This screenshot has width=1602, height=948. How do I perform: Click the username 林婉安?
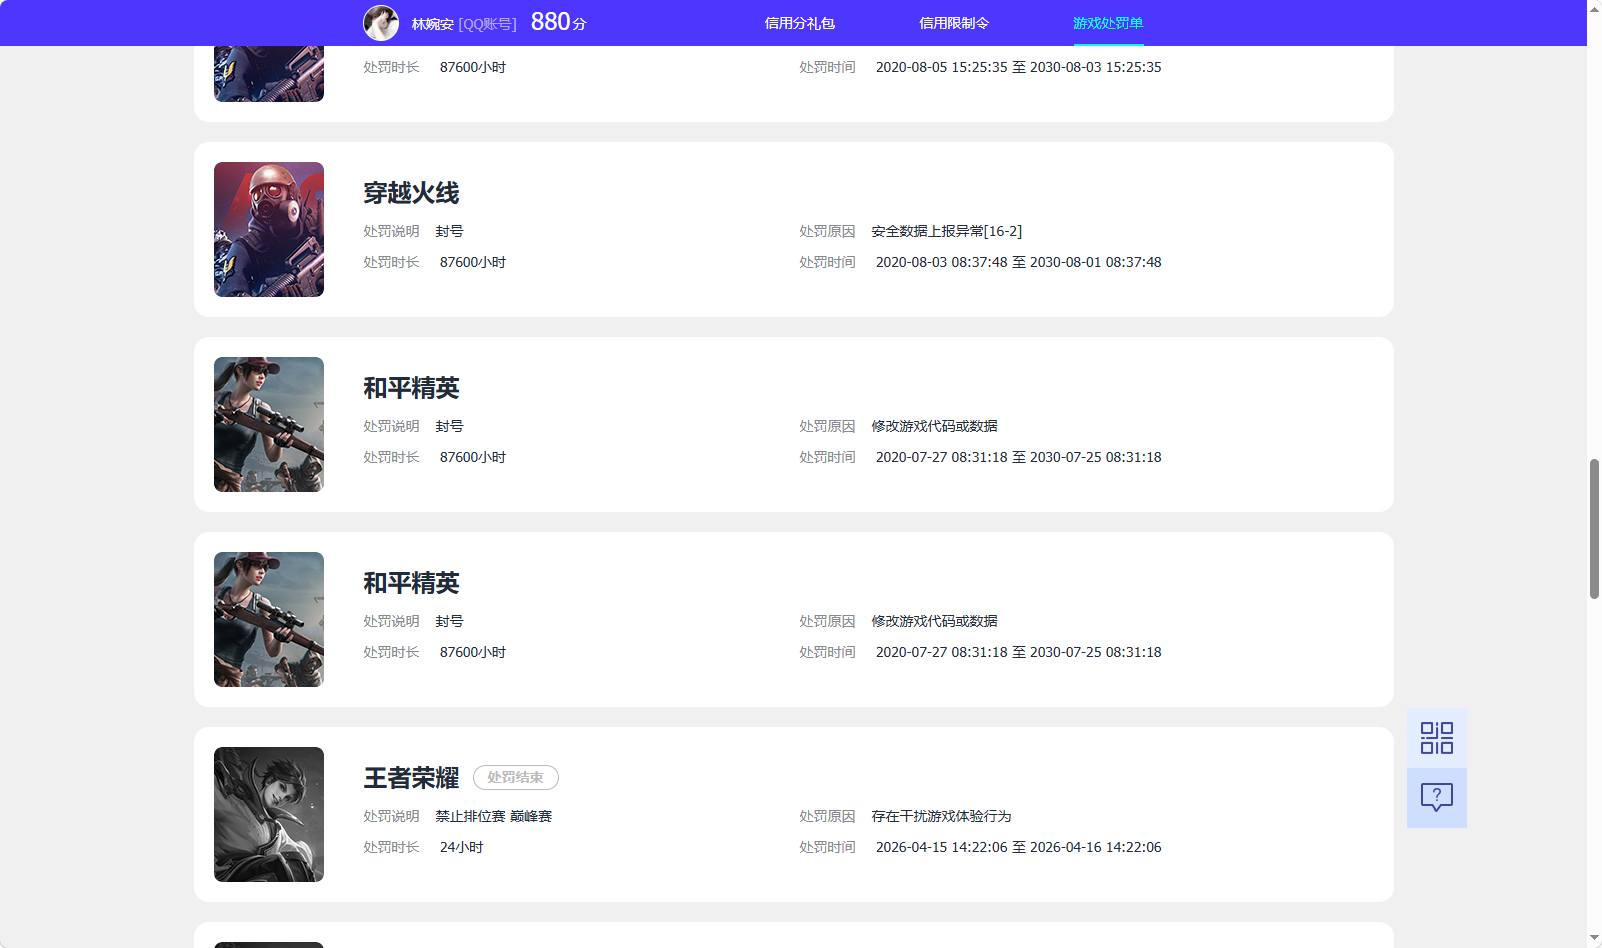(x=432, y=24)
